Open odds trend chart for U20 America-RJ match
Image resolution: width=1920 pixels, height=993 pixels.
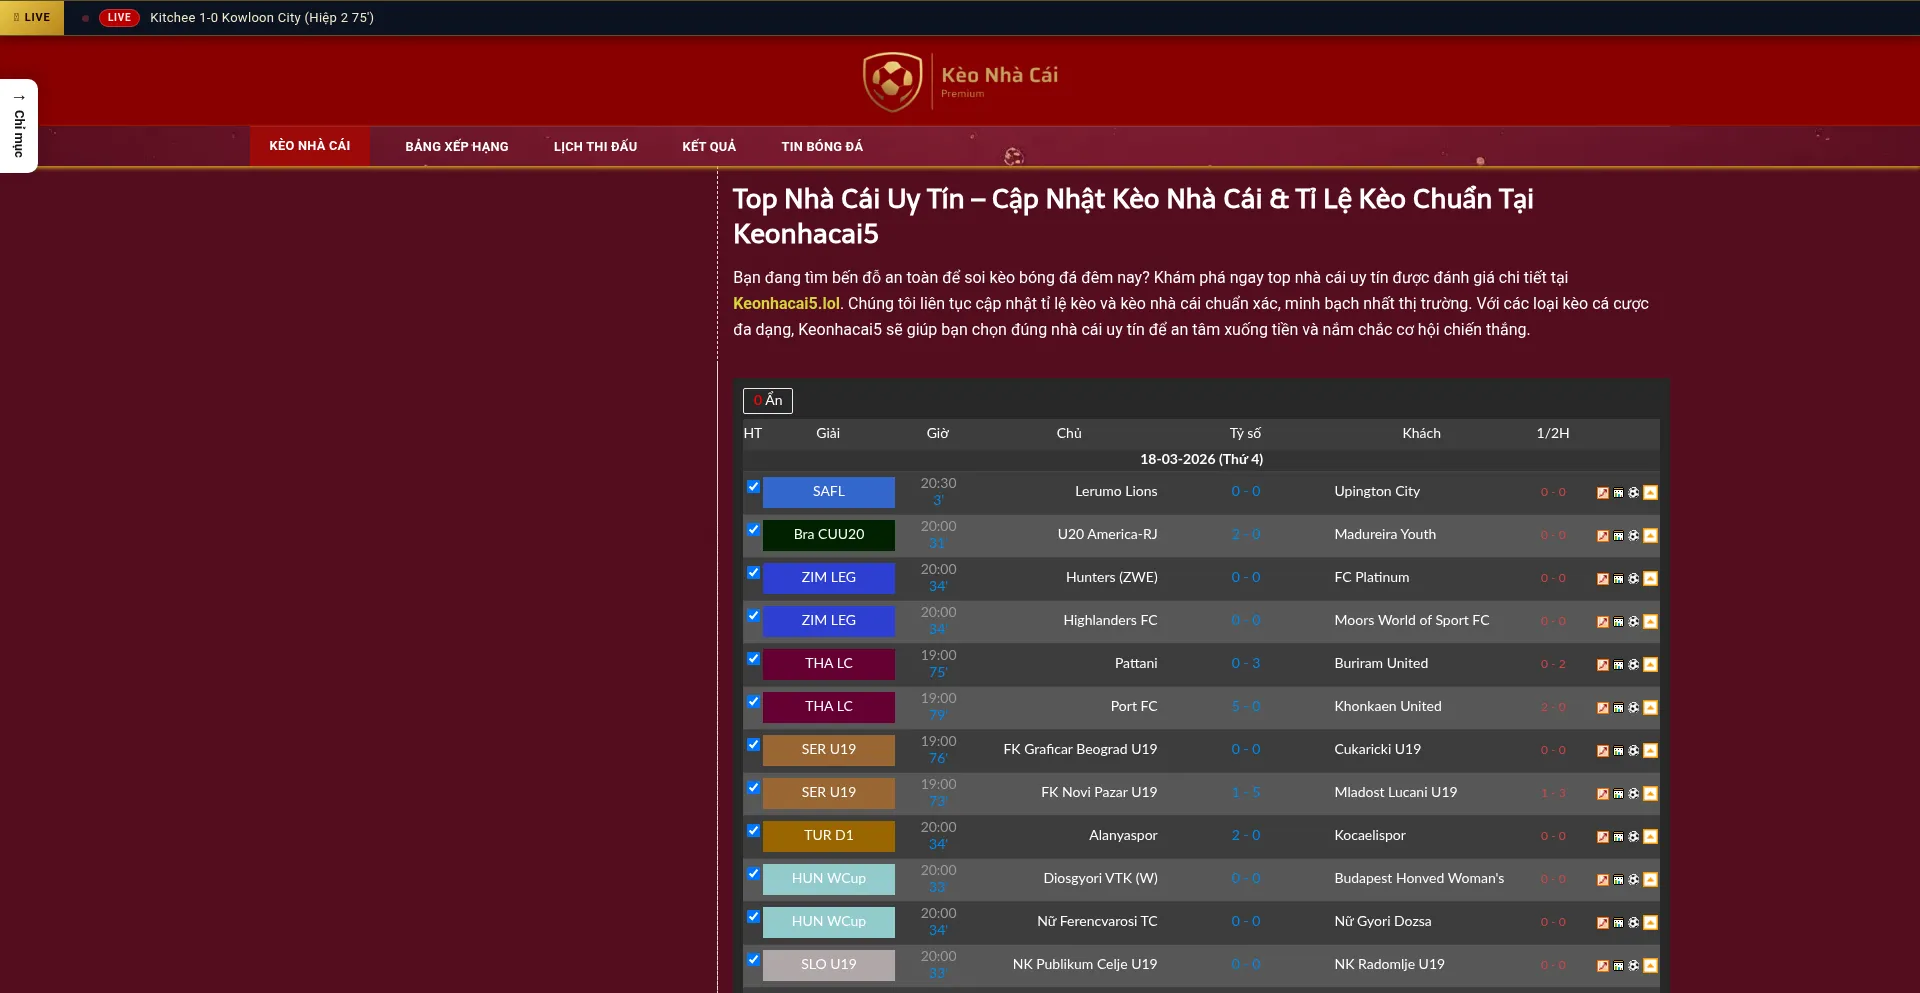coord(1603,535)
